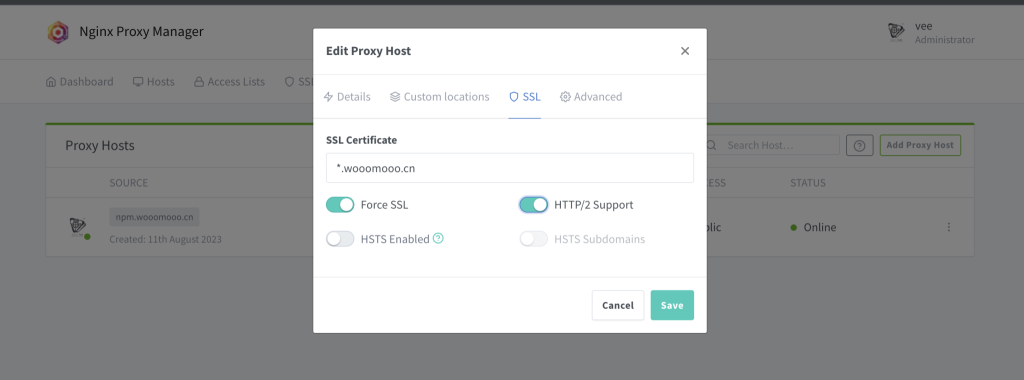Screen dimensions: 1024x380
Task: Enable the HSTS Enabled toggle
Action: click(x=340, y=239)
